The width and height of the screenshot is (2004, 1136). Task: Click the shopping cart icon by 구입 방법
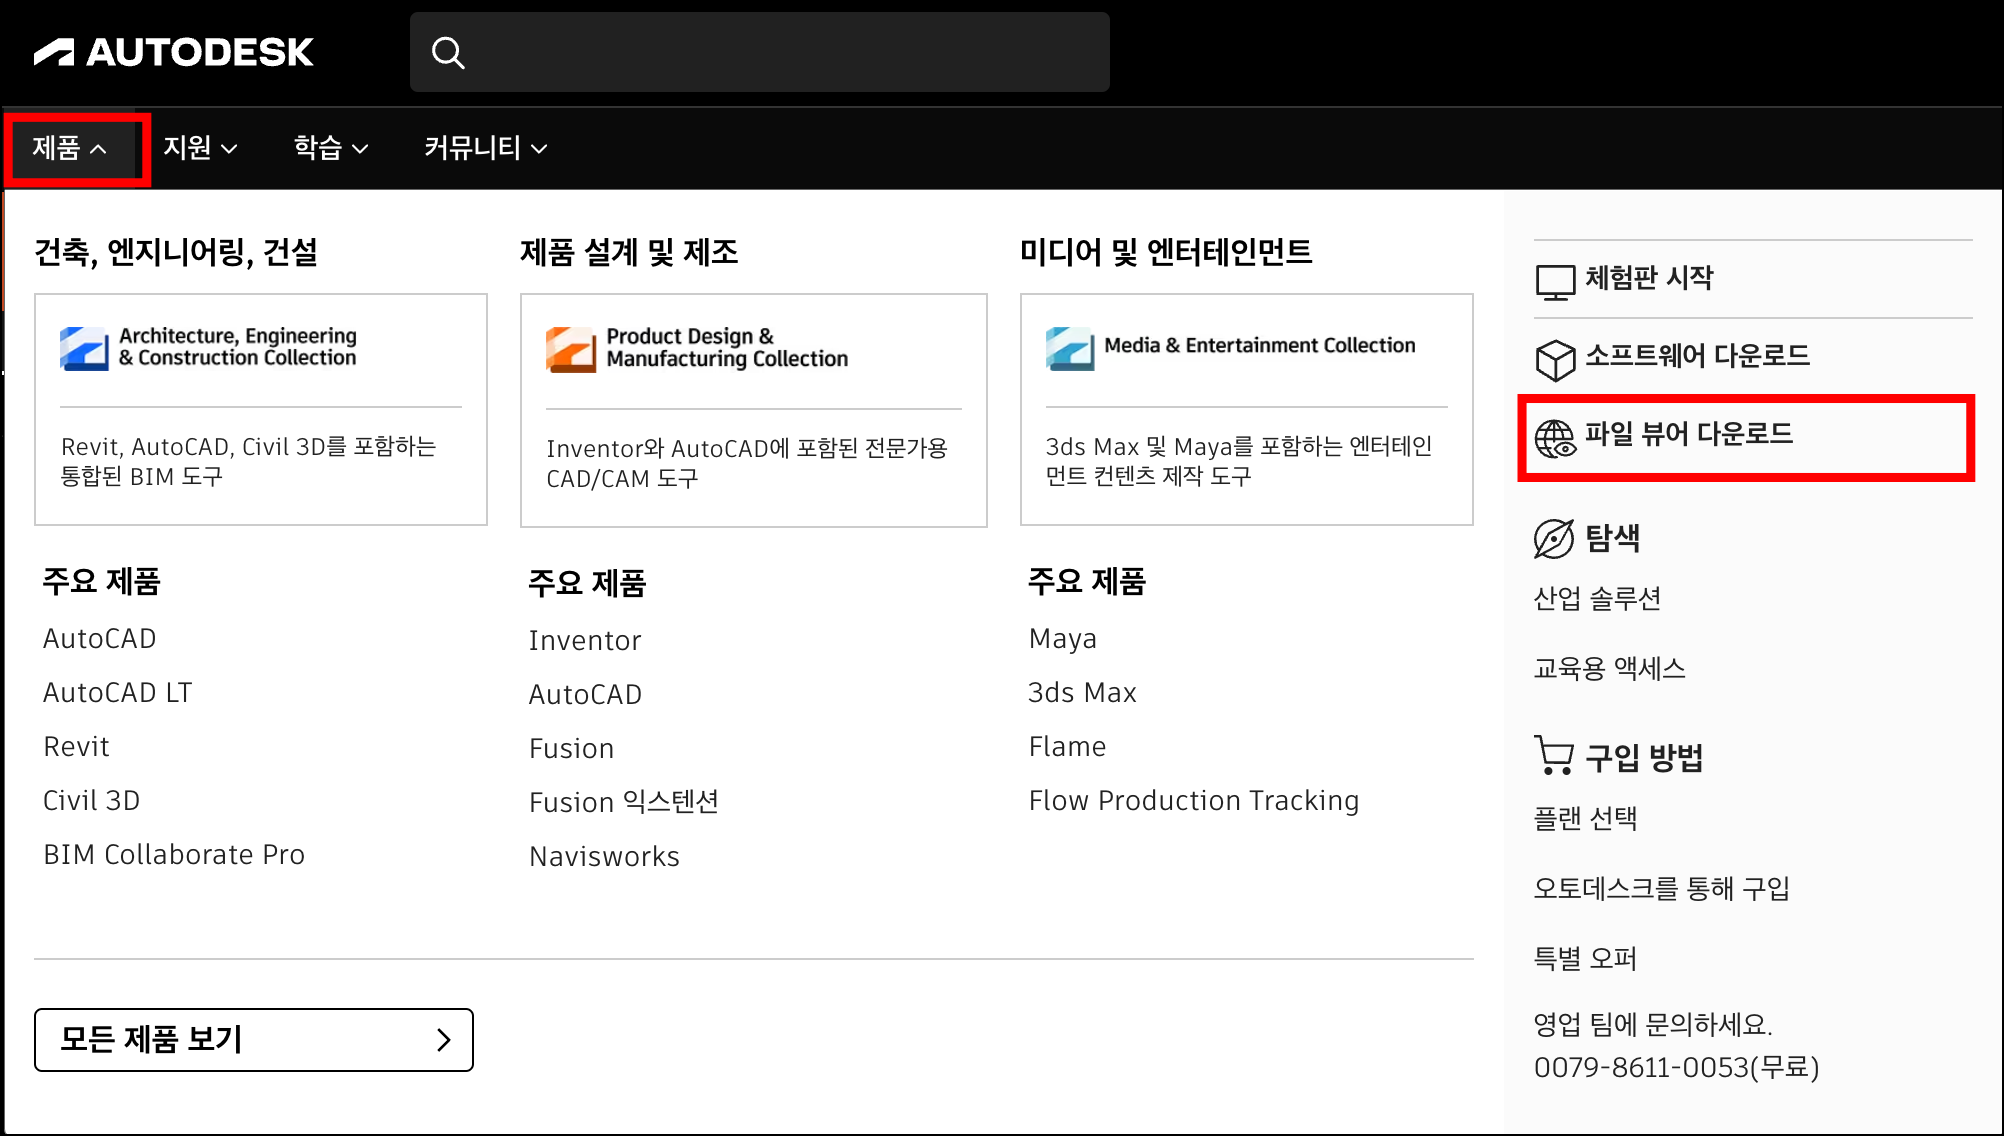point(1553,756)
